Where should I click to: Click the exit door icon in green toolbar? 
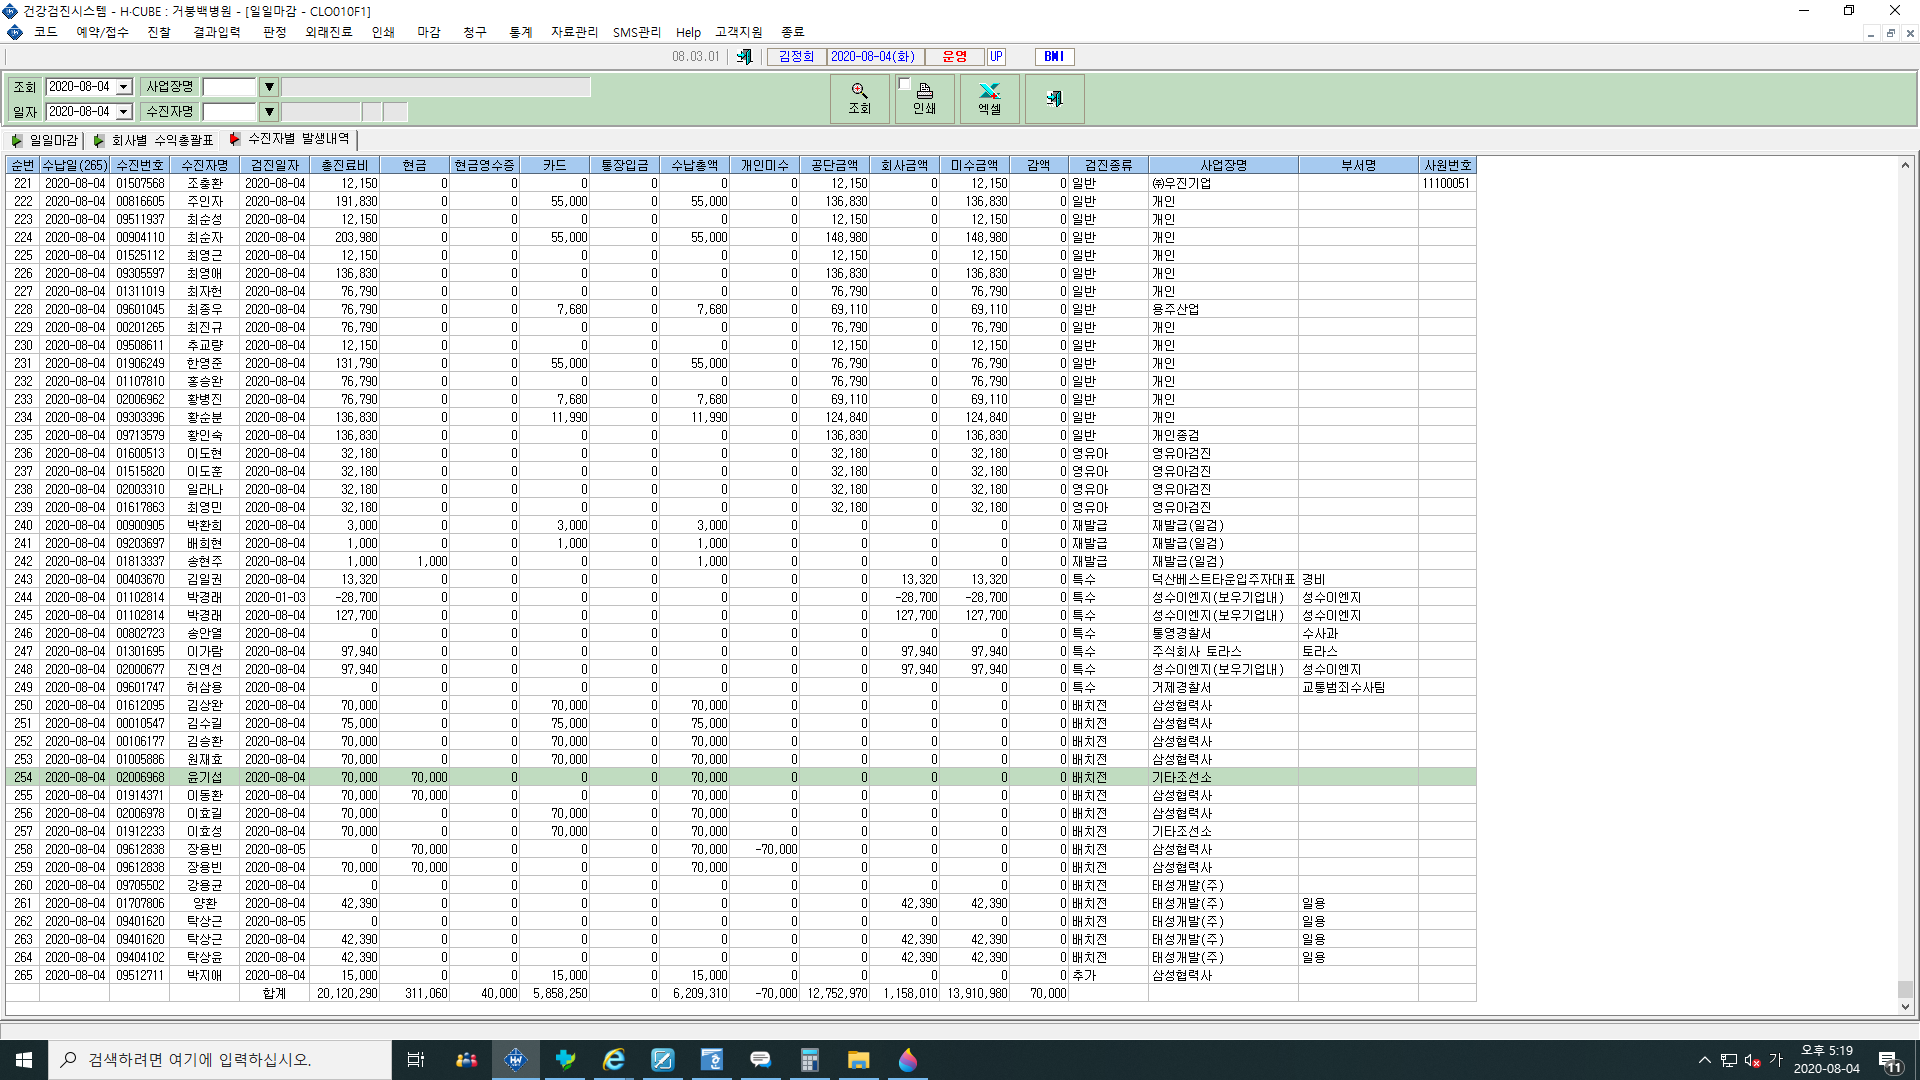(x=1054, y=98)
